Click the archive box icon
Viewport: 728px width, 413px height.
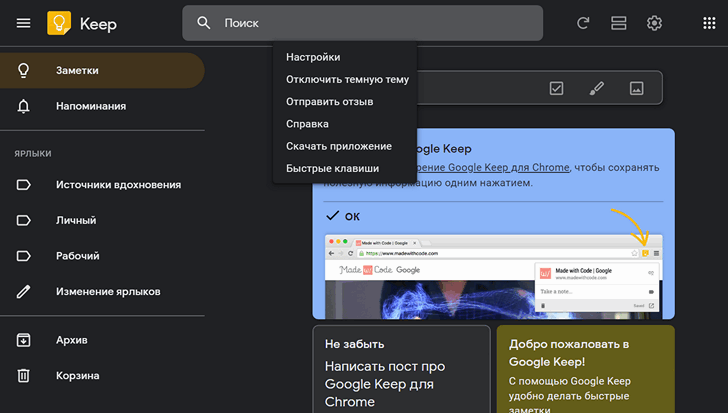(23, 340)
